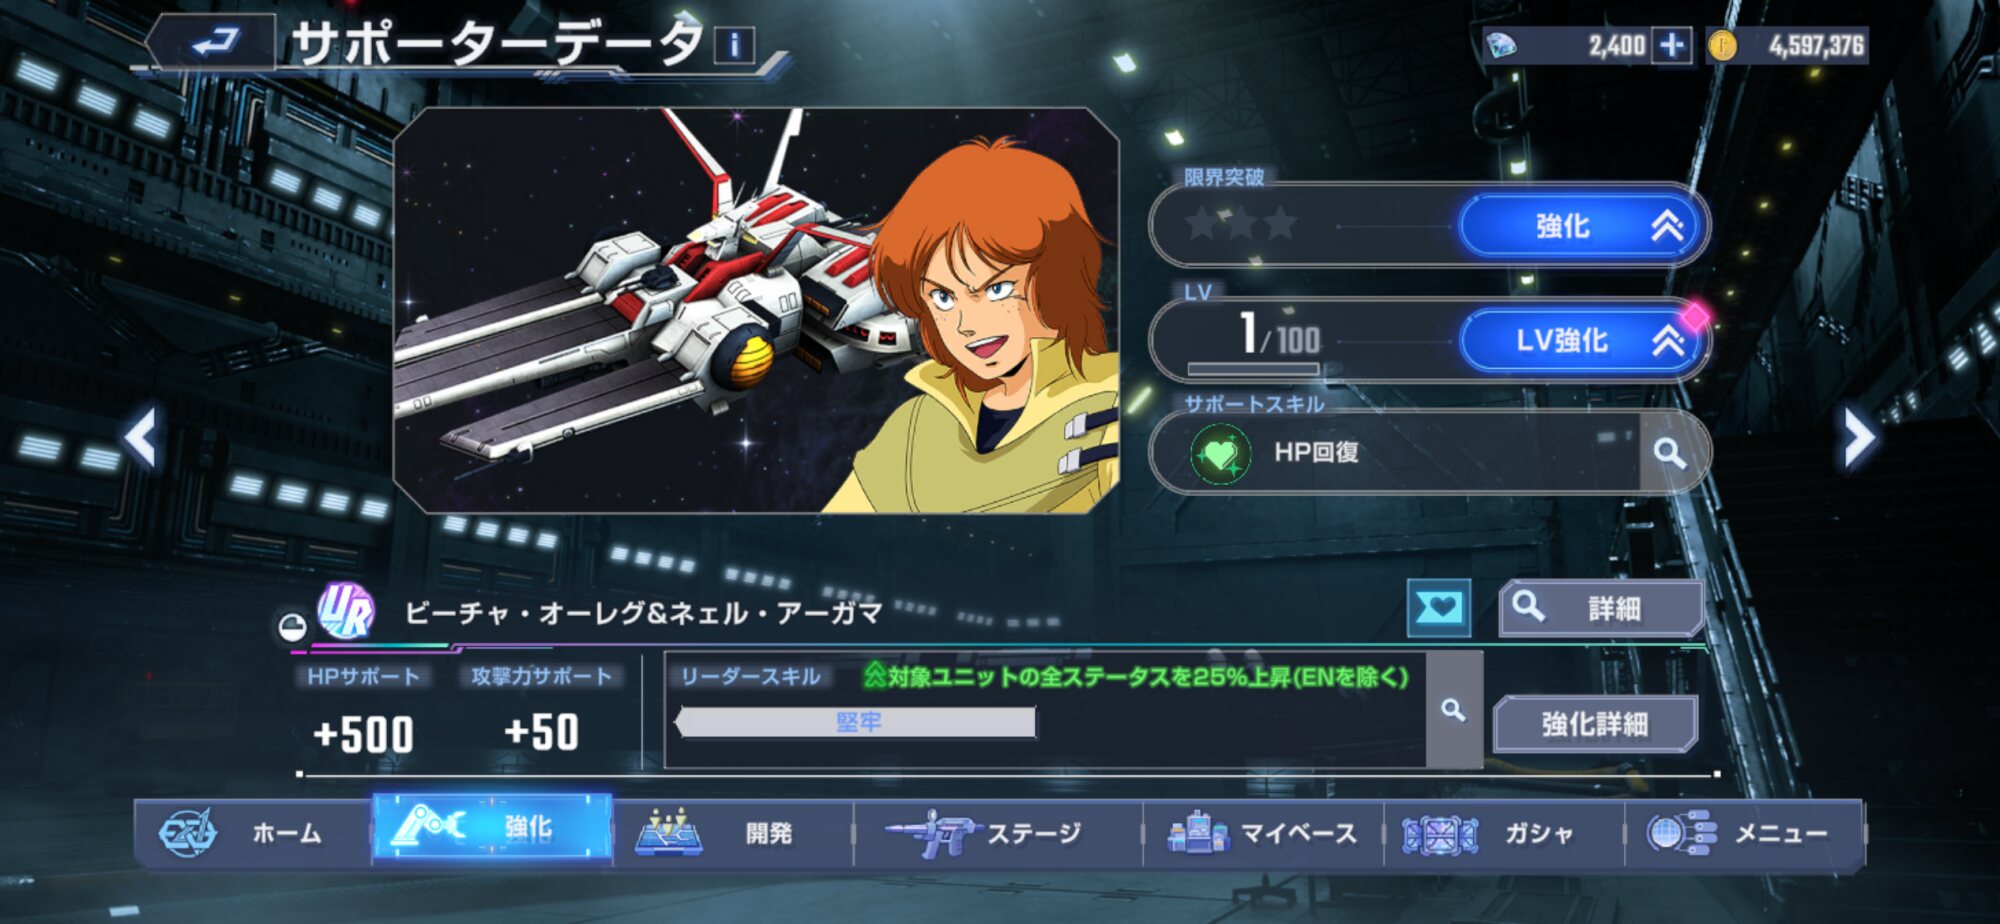Tap the UR rarity badge
2000x924 pixels.
pyautogui.click(x=346, y=611)
